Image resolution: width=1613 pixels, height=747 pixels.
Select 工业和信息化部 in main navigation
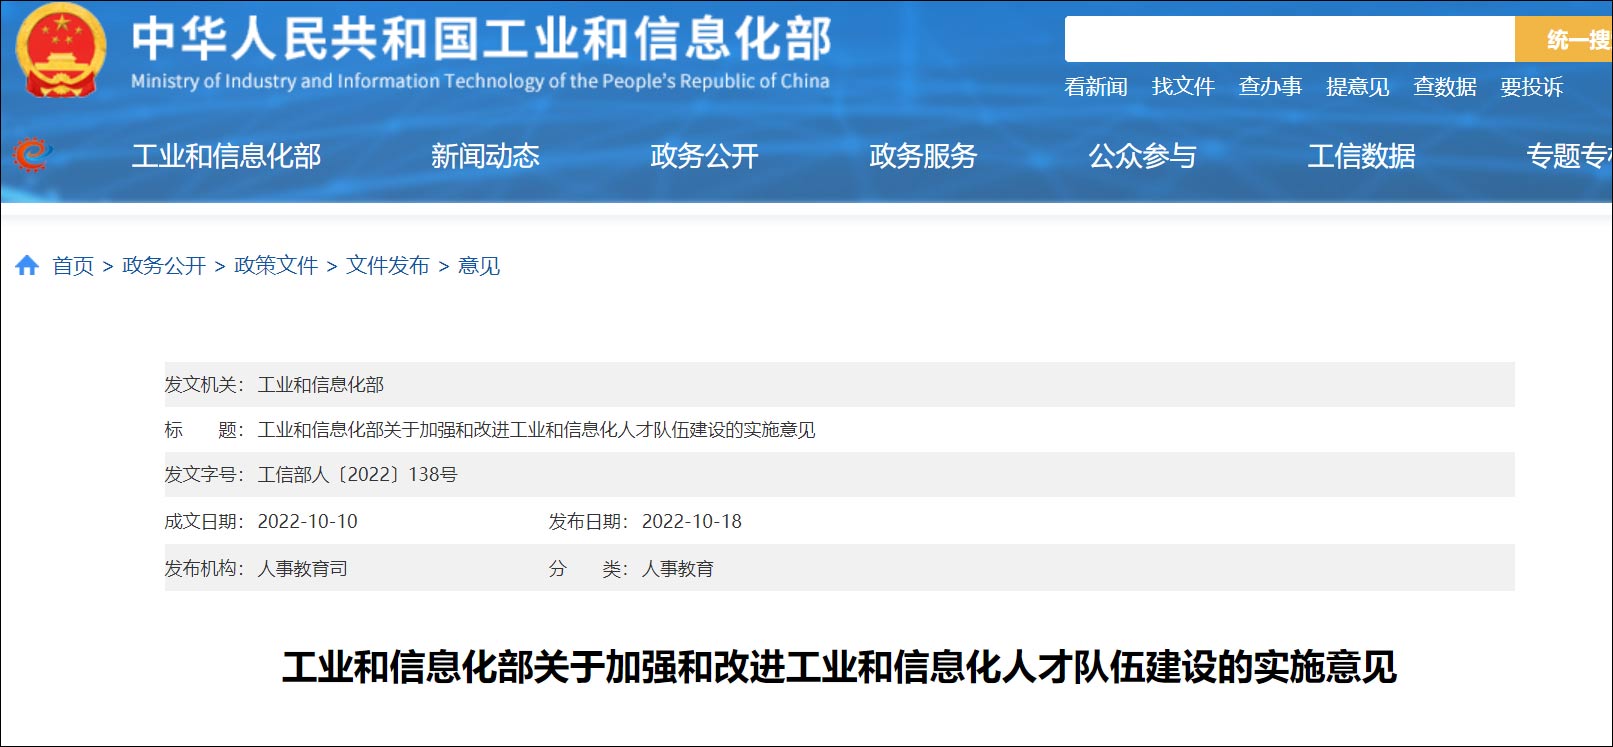(x=226, y=156)
